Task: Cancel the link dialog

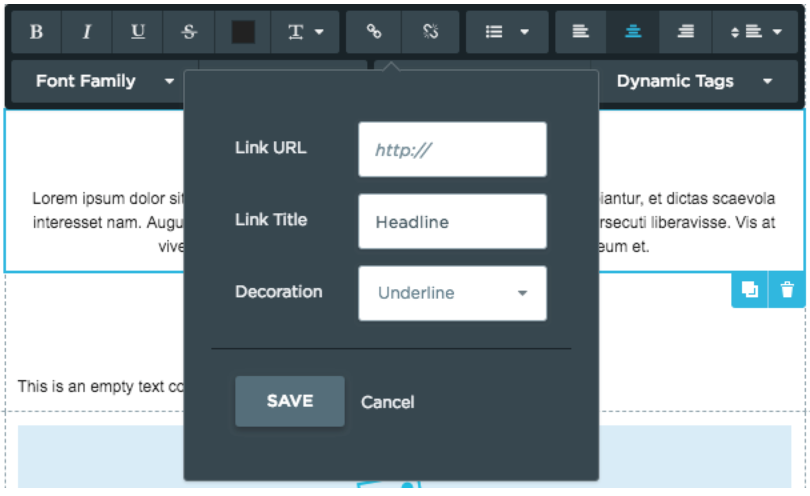Action: click(387, 402)
